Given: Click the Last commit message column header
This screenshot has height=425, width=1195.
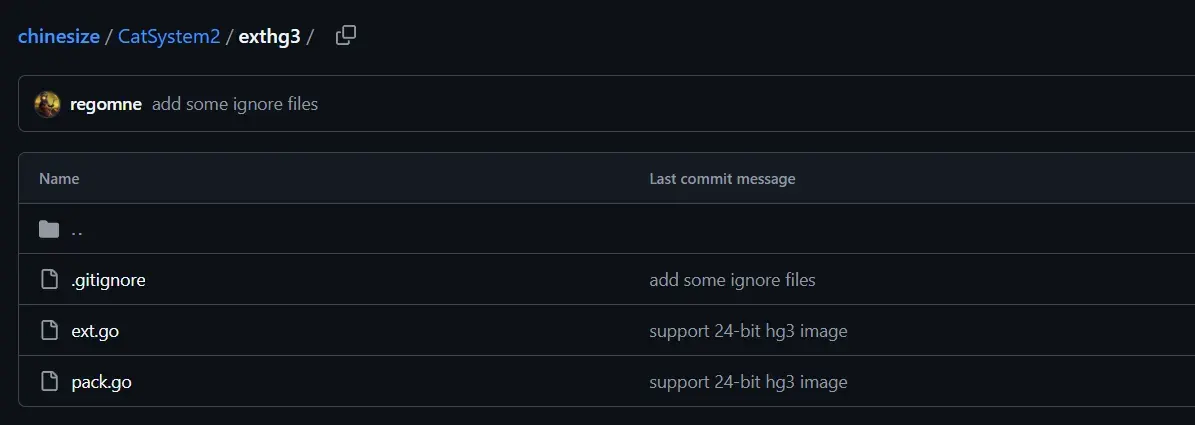Looking at the screenshot, I should pyautogui.click(x=722, y=179).
